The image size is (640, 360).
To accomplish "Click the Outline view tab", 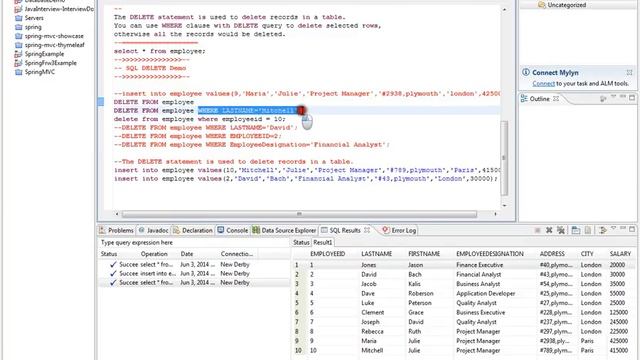I will point(539,99).
